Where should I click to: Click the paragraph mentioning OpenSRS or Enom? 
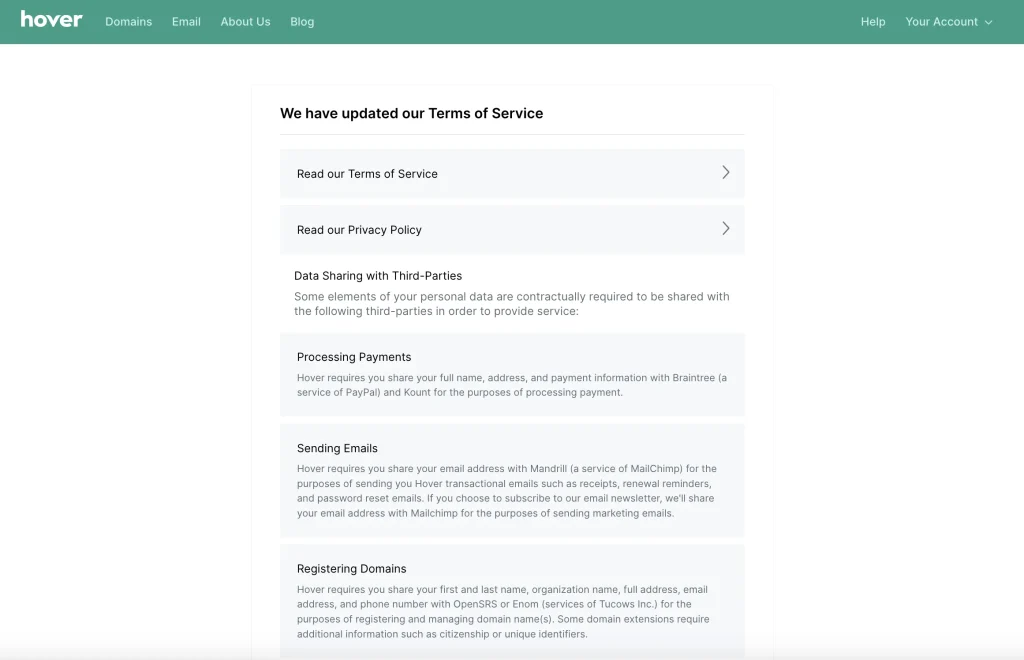click(x=503, y=612)
